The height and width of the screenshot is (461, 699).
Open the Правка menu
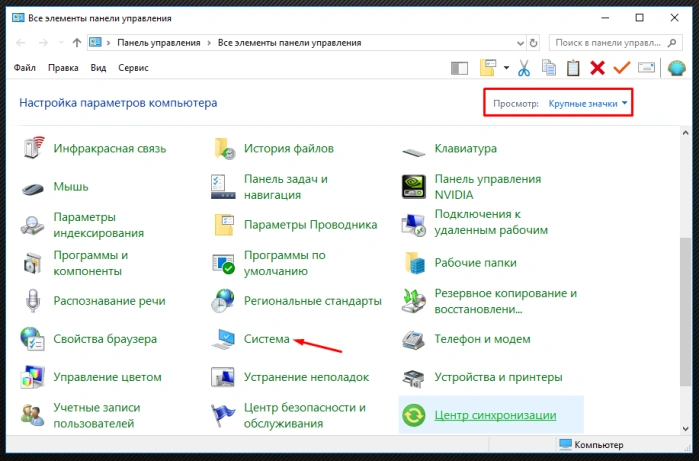[x=63, y=68]
